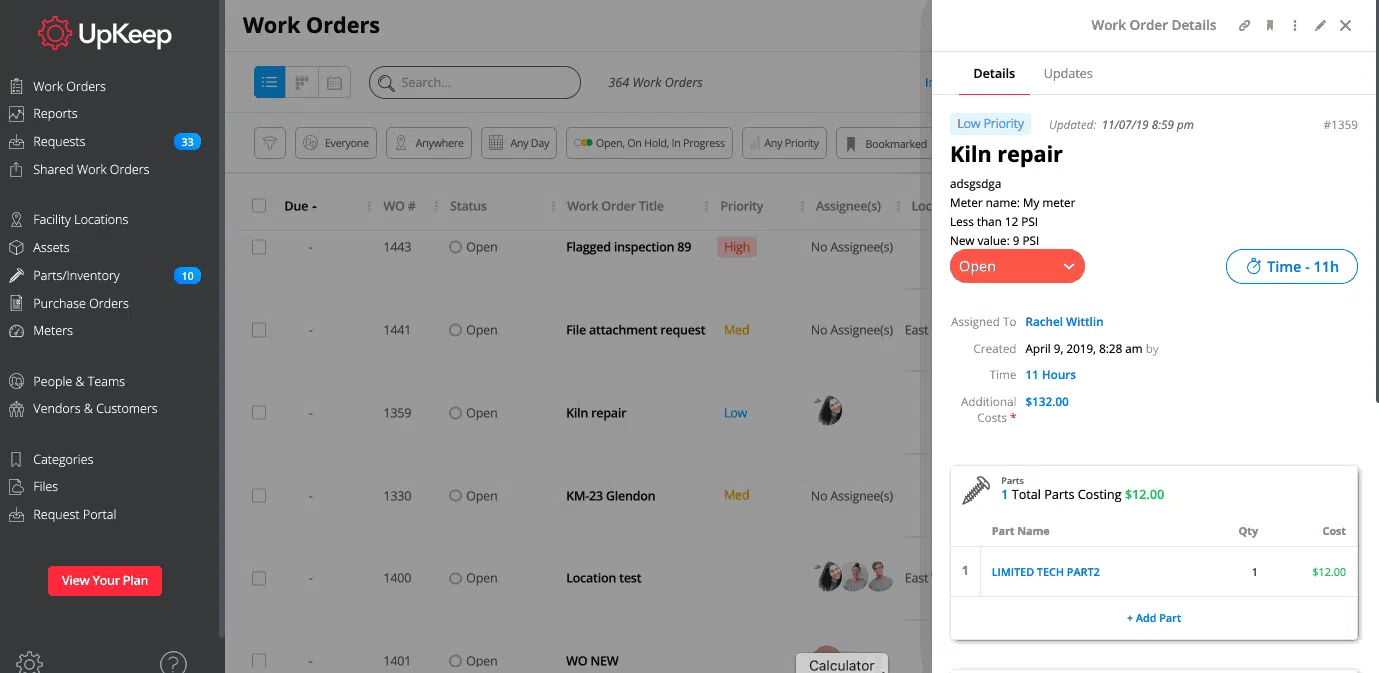Switch to the Updates tab
This screenshot has width=1379, height=673.
[x=1068, y=73]
